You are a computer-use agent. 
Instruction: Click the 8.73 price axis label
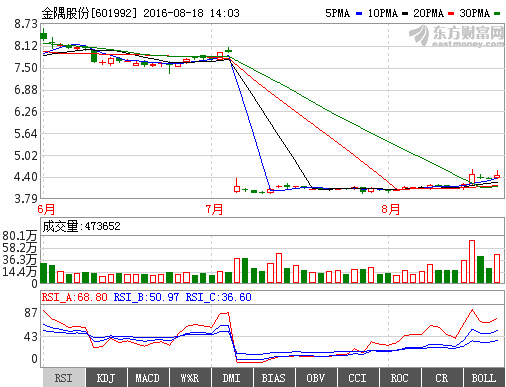(26, 24)
